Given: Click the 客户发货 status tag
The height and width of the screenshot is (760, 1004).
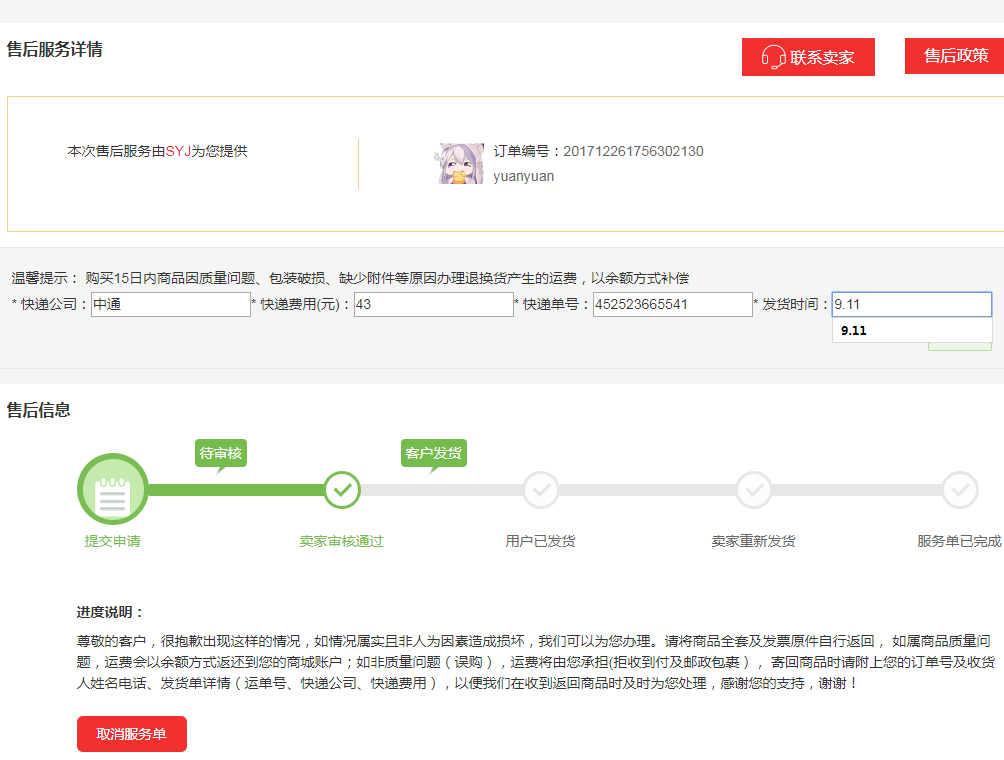Looking at the screenshot, I should click(433, 453).
